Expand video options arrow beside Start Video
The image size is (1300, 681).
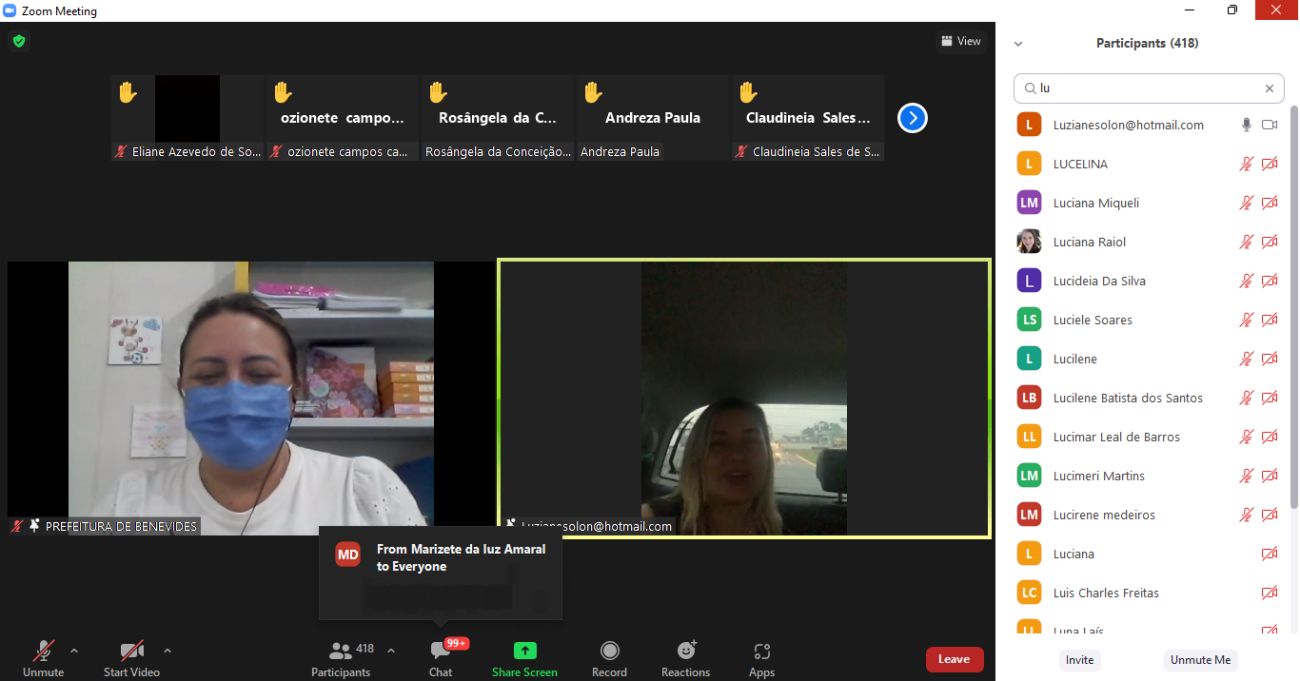point(167,651)
